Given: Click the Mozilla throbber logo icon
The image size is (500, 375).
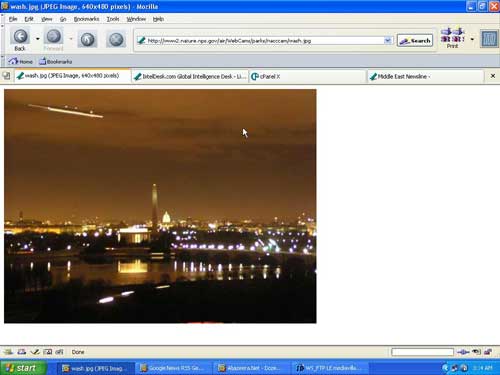Looking at the screenshot, I should click(x=489, y=39).
